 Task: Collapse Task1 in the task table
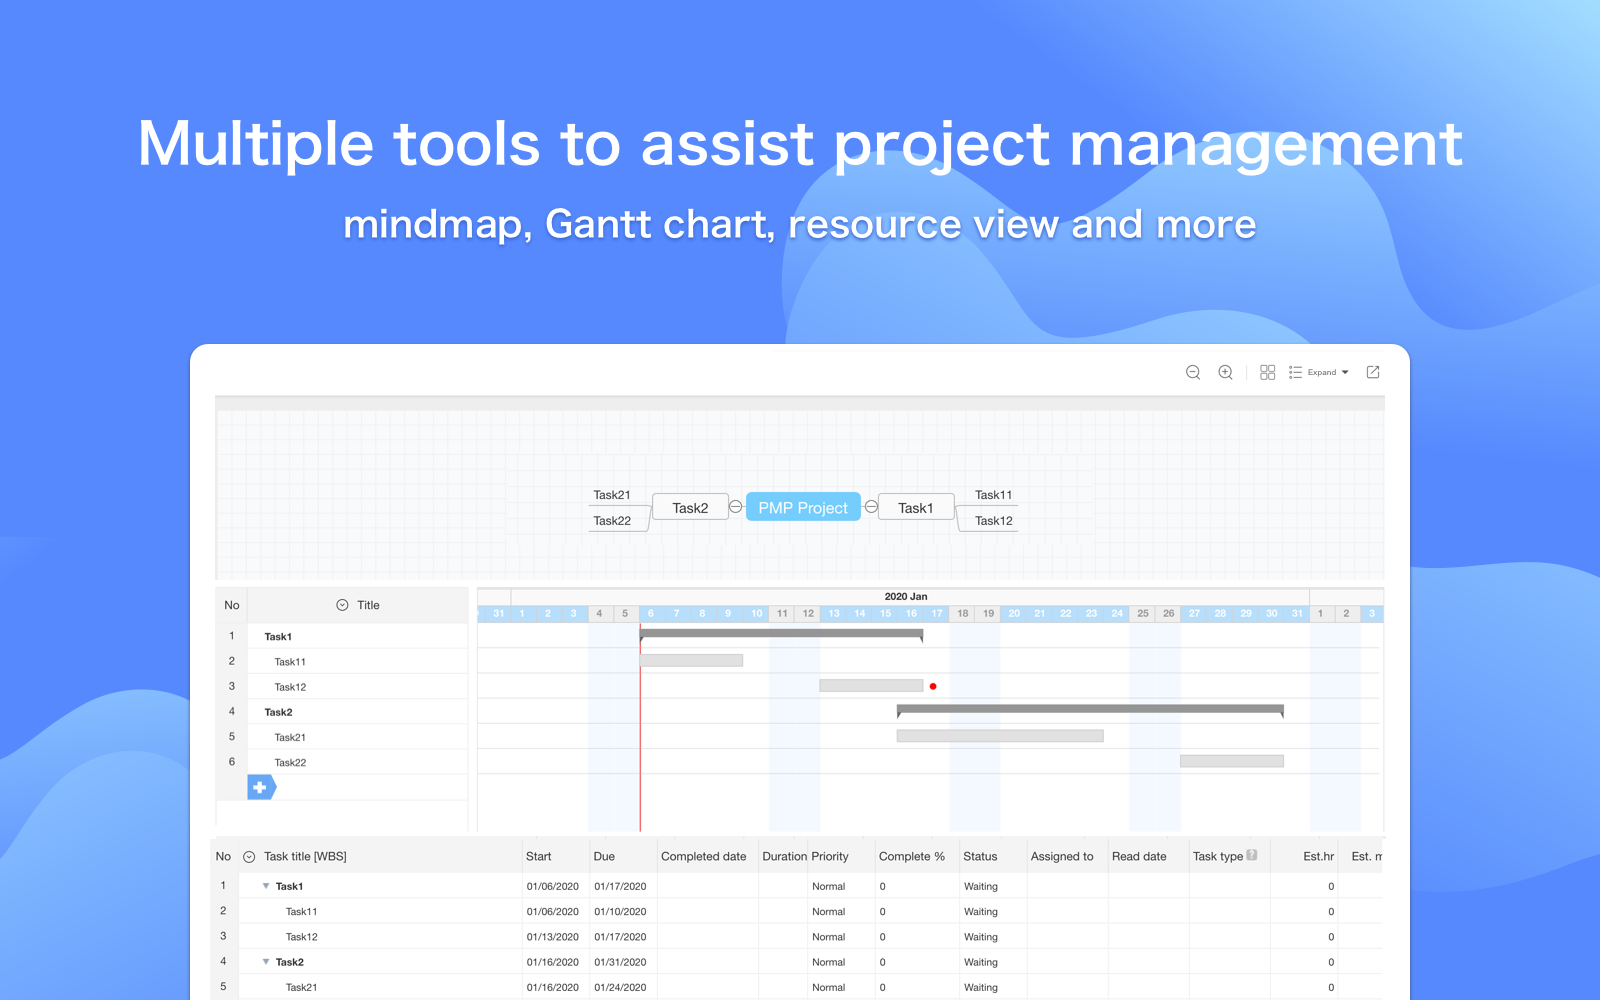[x=266, y=886]
